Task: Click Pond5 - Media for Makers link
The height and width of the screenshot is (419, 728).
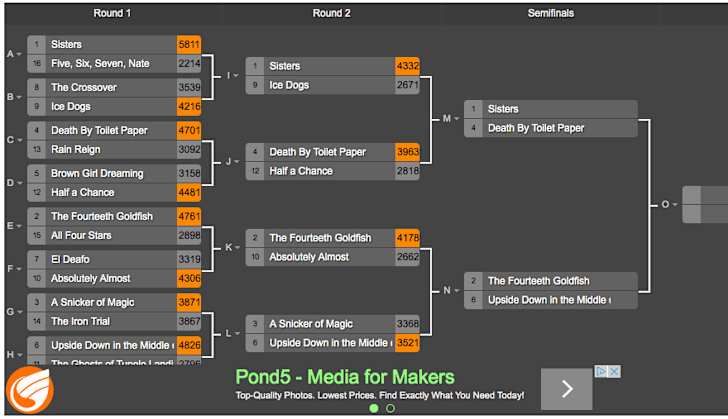Action: click(344, 377)
